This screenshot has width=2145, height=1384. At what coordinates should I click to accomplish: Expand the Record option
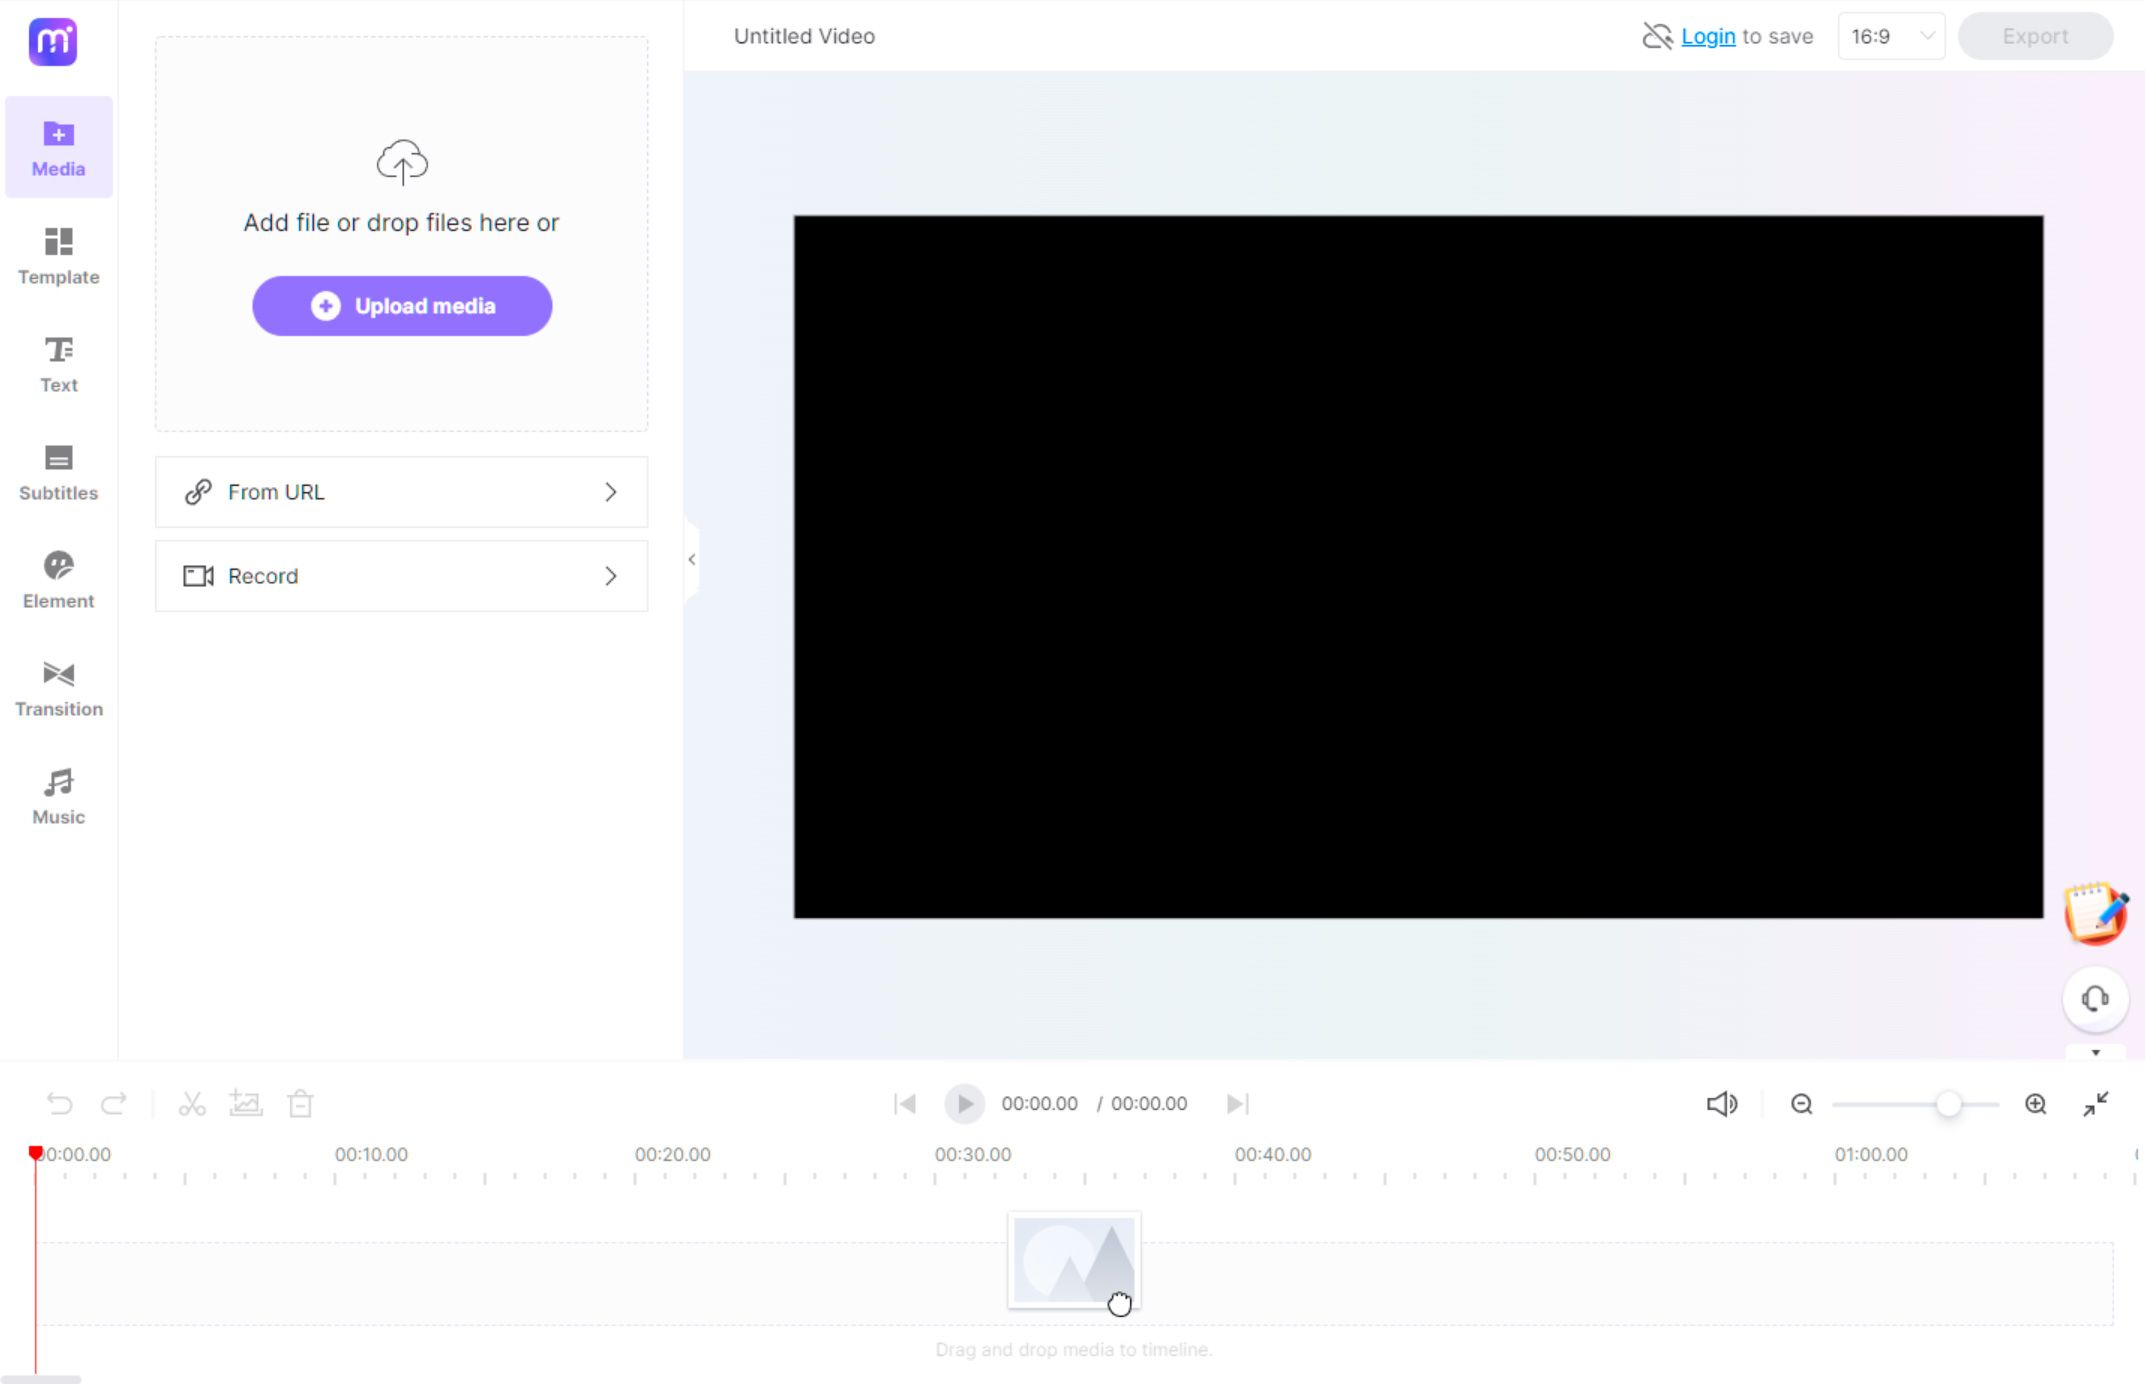click(x=611, y=575)
